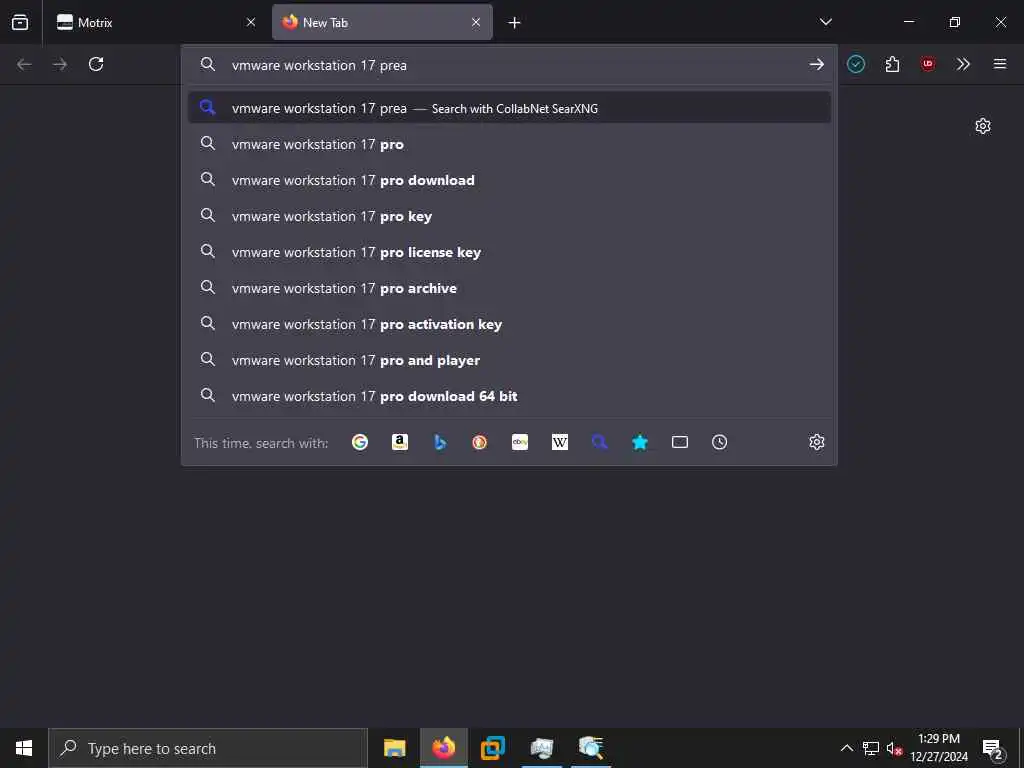Choose suggestion 'vmware workstation 17 pro download'
Image resolution: width=1024 pixels, height=768 pixels.
point(509,180)
